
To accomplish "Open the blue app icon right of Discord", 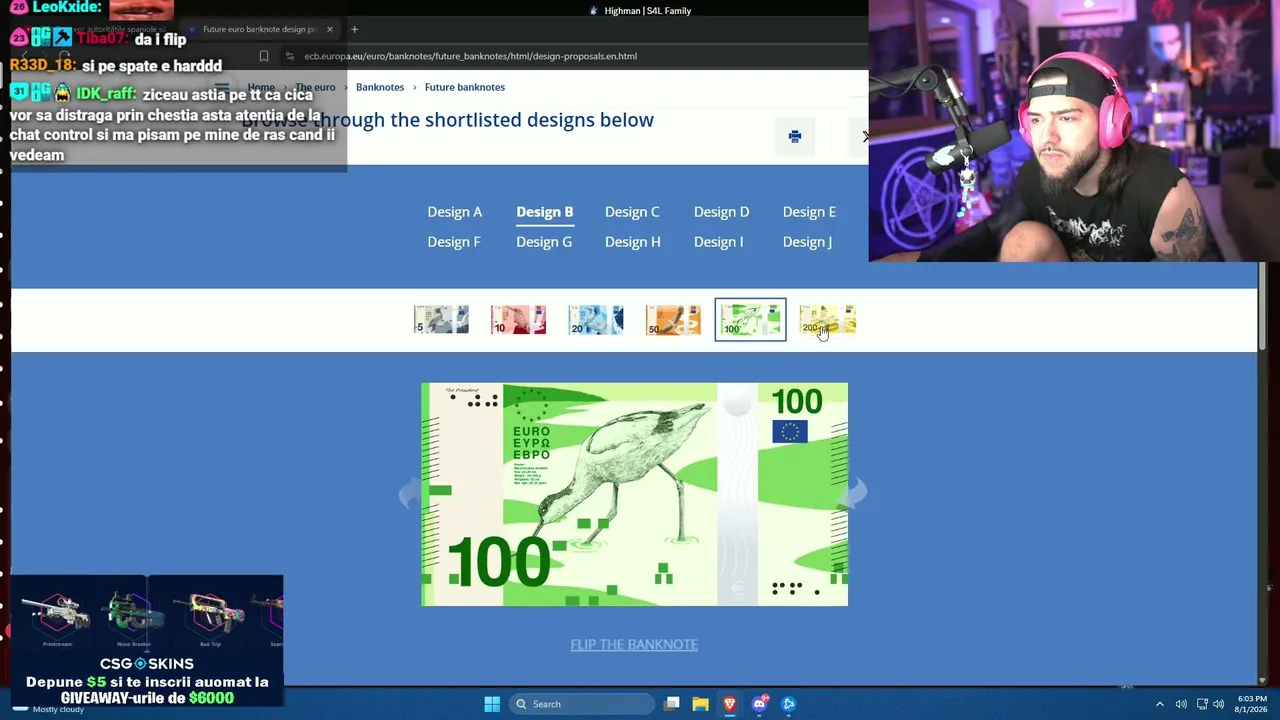I will (x=789, y=704).
